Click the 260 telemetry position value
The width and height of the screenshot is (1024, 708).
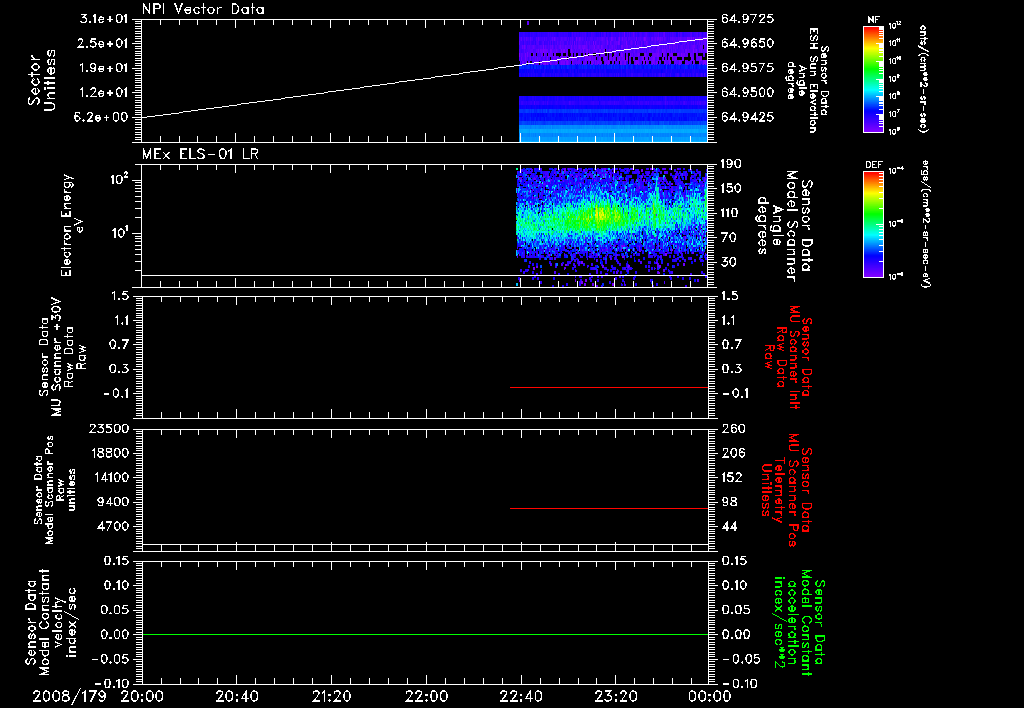(732, 429)
